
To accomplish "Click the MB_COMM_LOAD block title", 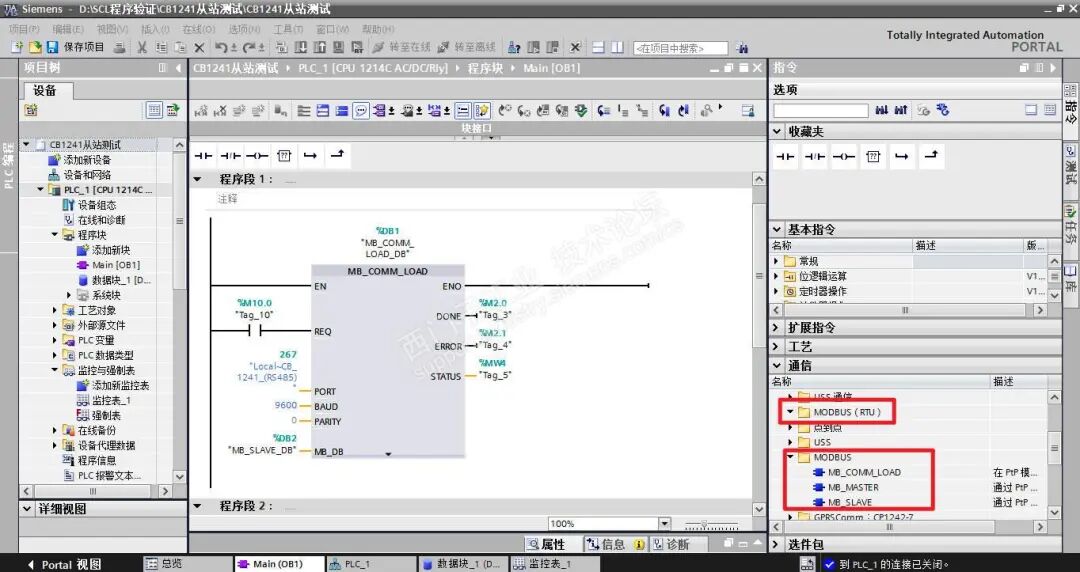I will pos(388,272).
